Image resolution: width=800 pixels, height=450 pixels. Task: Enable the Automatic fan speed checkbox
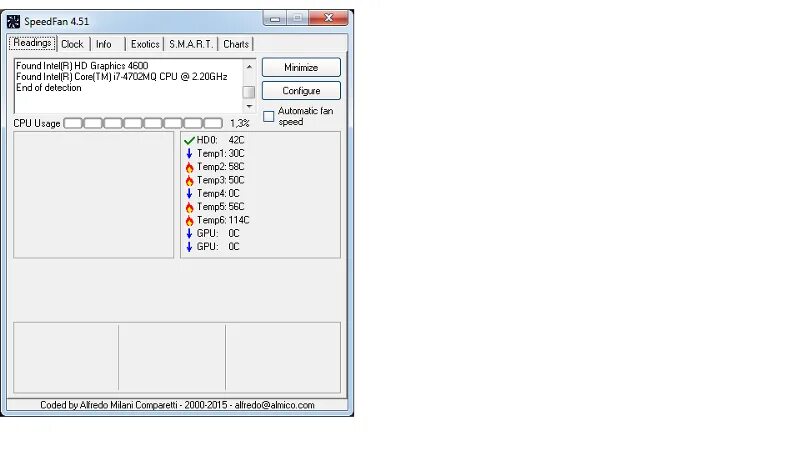click(269, 116)
